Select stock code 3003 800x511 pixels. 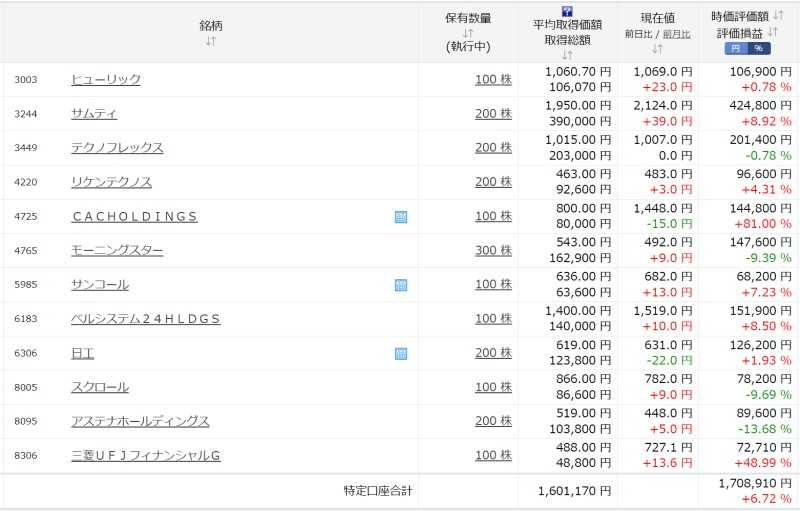point(26,80)
